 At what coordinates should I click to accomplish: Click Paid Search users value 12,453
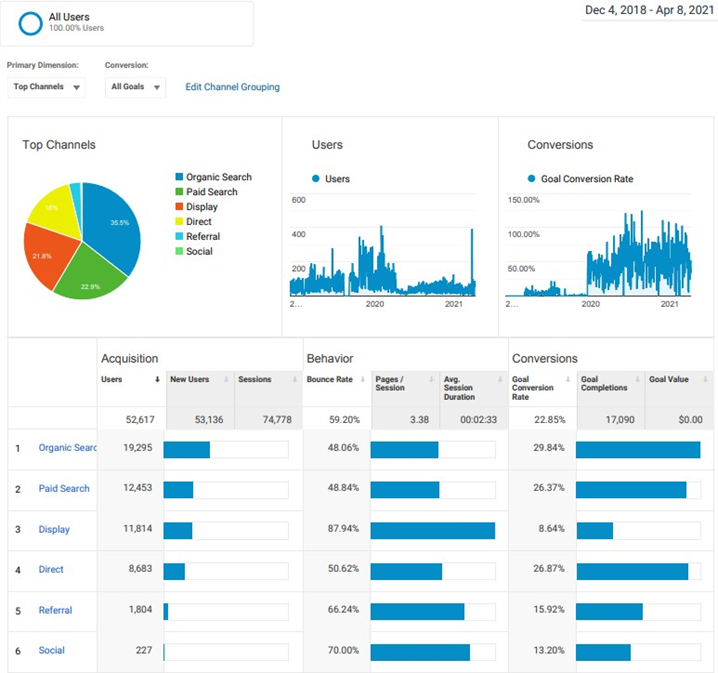[x=137, y=488]
